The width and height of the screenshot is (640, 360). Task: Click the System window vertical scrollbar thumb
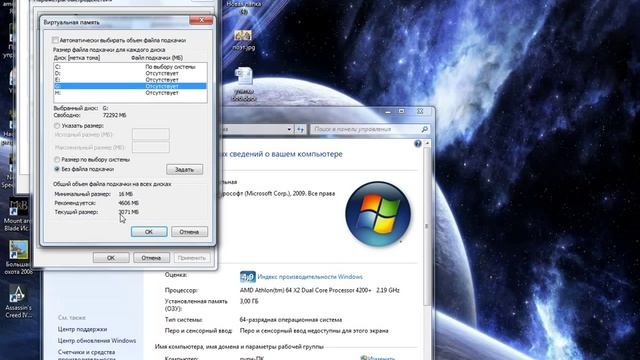(x=427, y=227)
